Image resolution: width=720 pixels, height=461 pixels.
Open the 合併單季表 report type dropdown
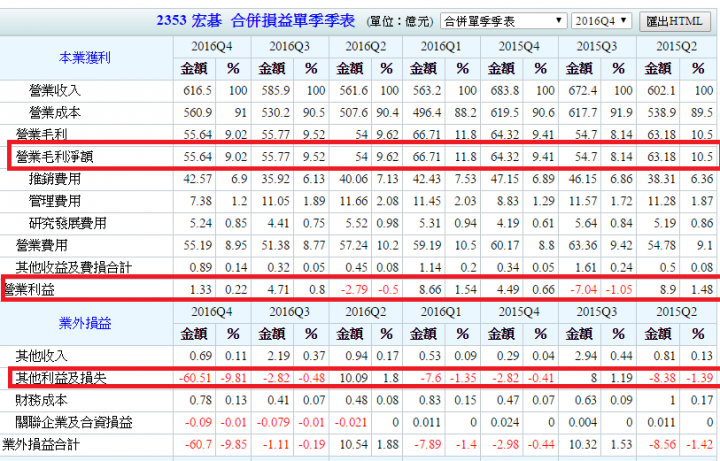coord(503,21)
